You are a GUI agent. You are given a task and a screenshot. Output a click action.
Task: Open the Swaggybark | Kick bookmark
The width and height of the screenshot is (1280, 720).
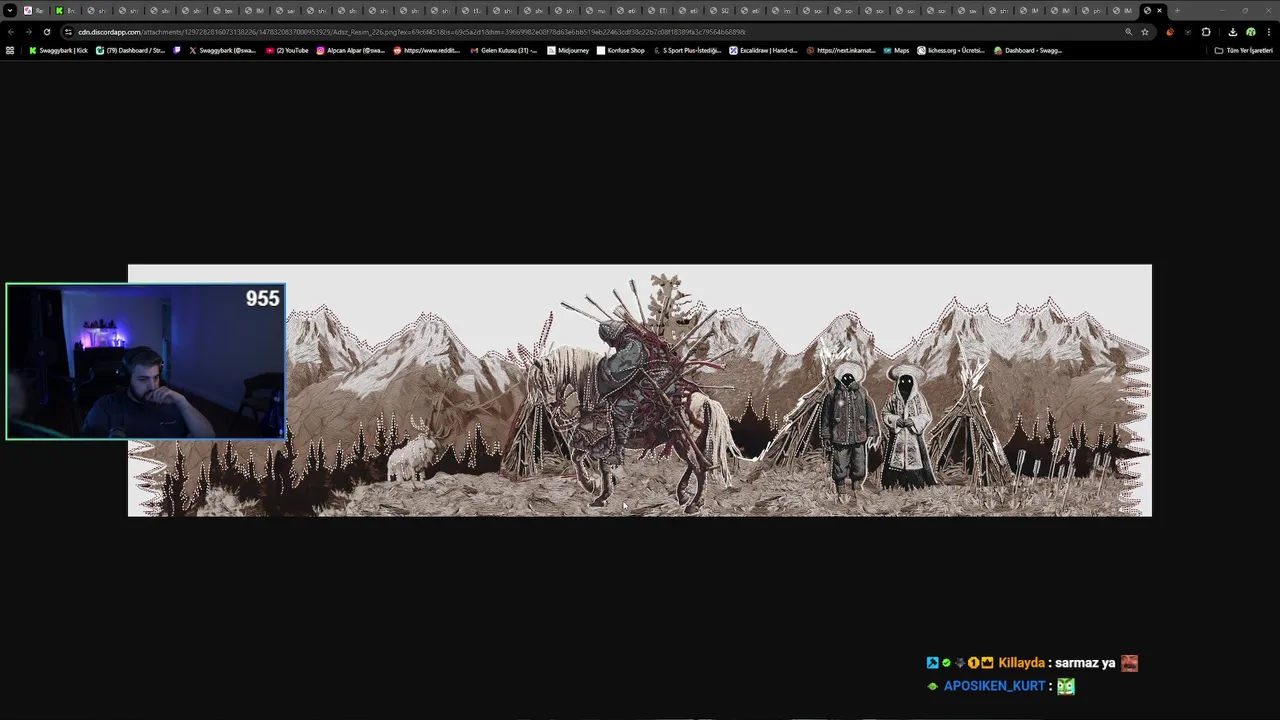pyautogui.click(x=58, y=50)
